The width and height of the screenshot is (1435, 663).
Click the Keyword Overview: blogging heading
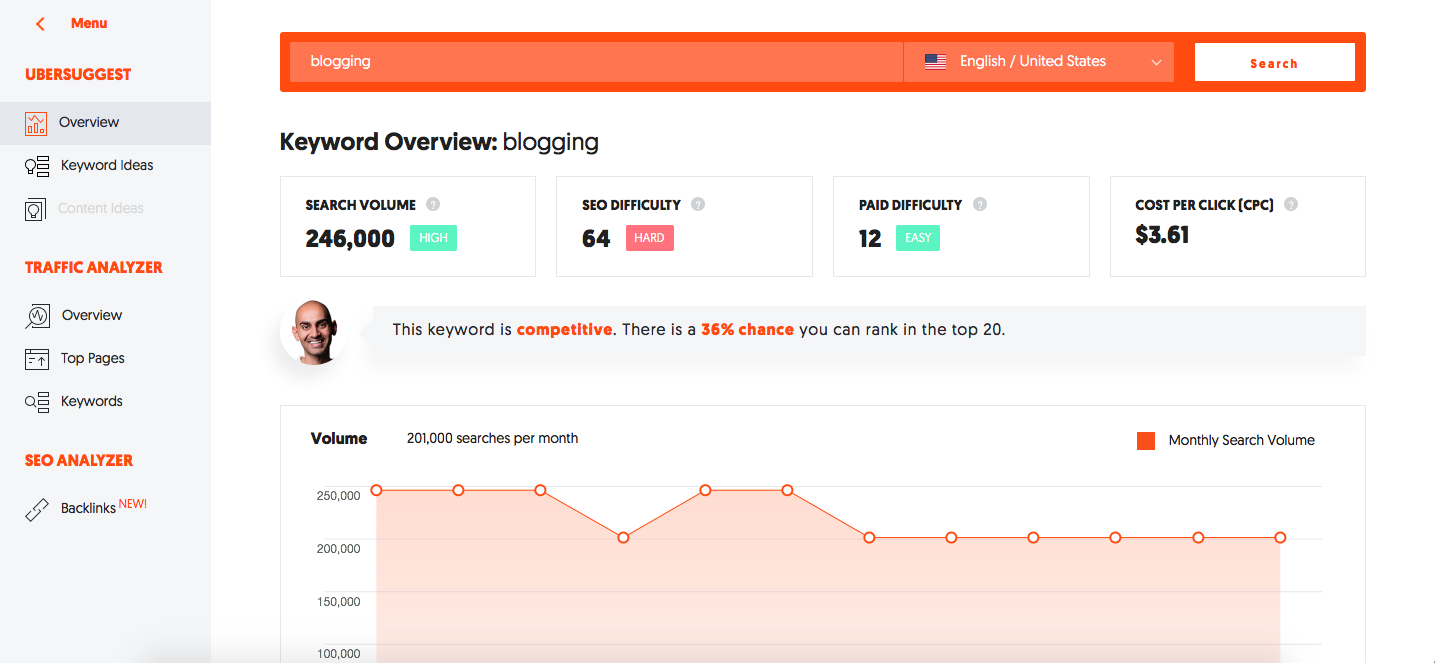tap(439, 142)
